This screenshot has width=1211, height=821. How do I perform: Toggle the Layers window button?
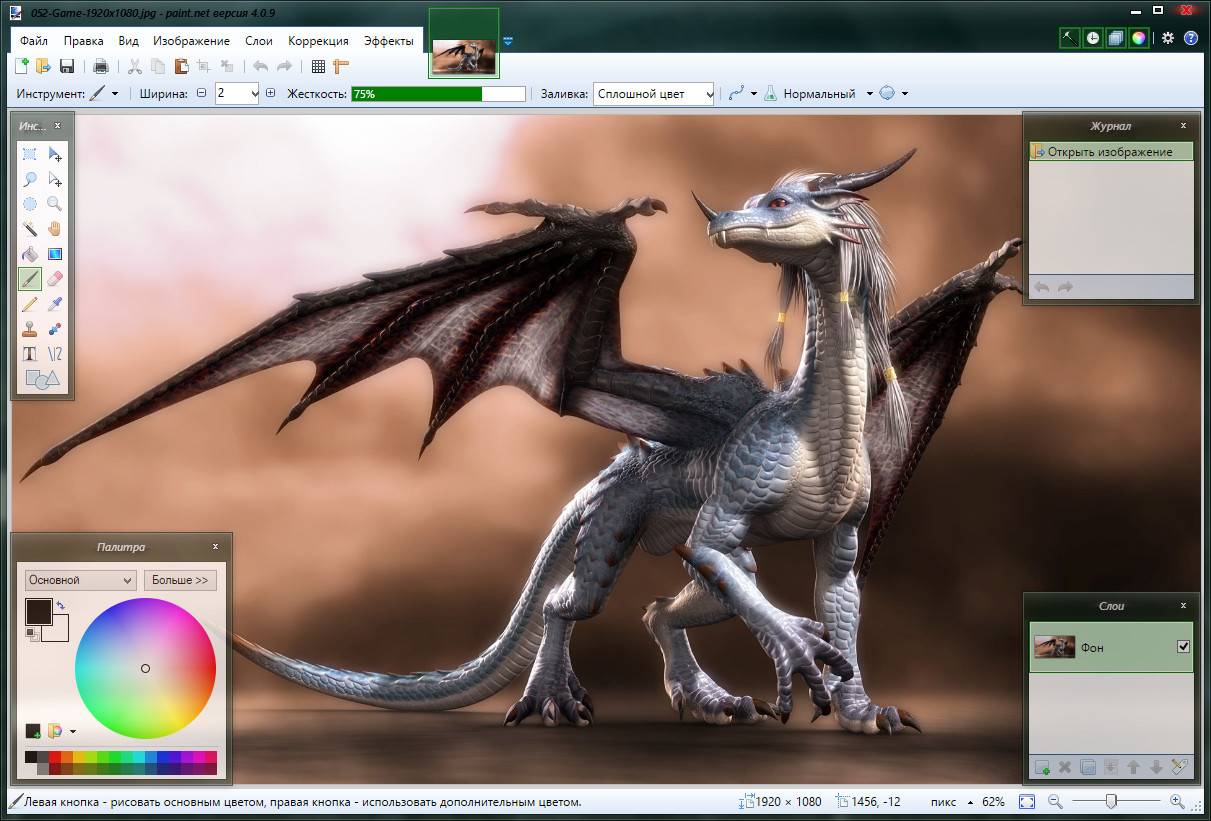coord(1116,38)
